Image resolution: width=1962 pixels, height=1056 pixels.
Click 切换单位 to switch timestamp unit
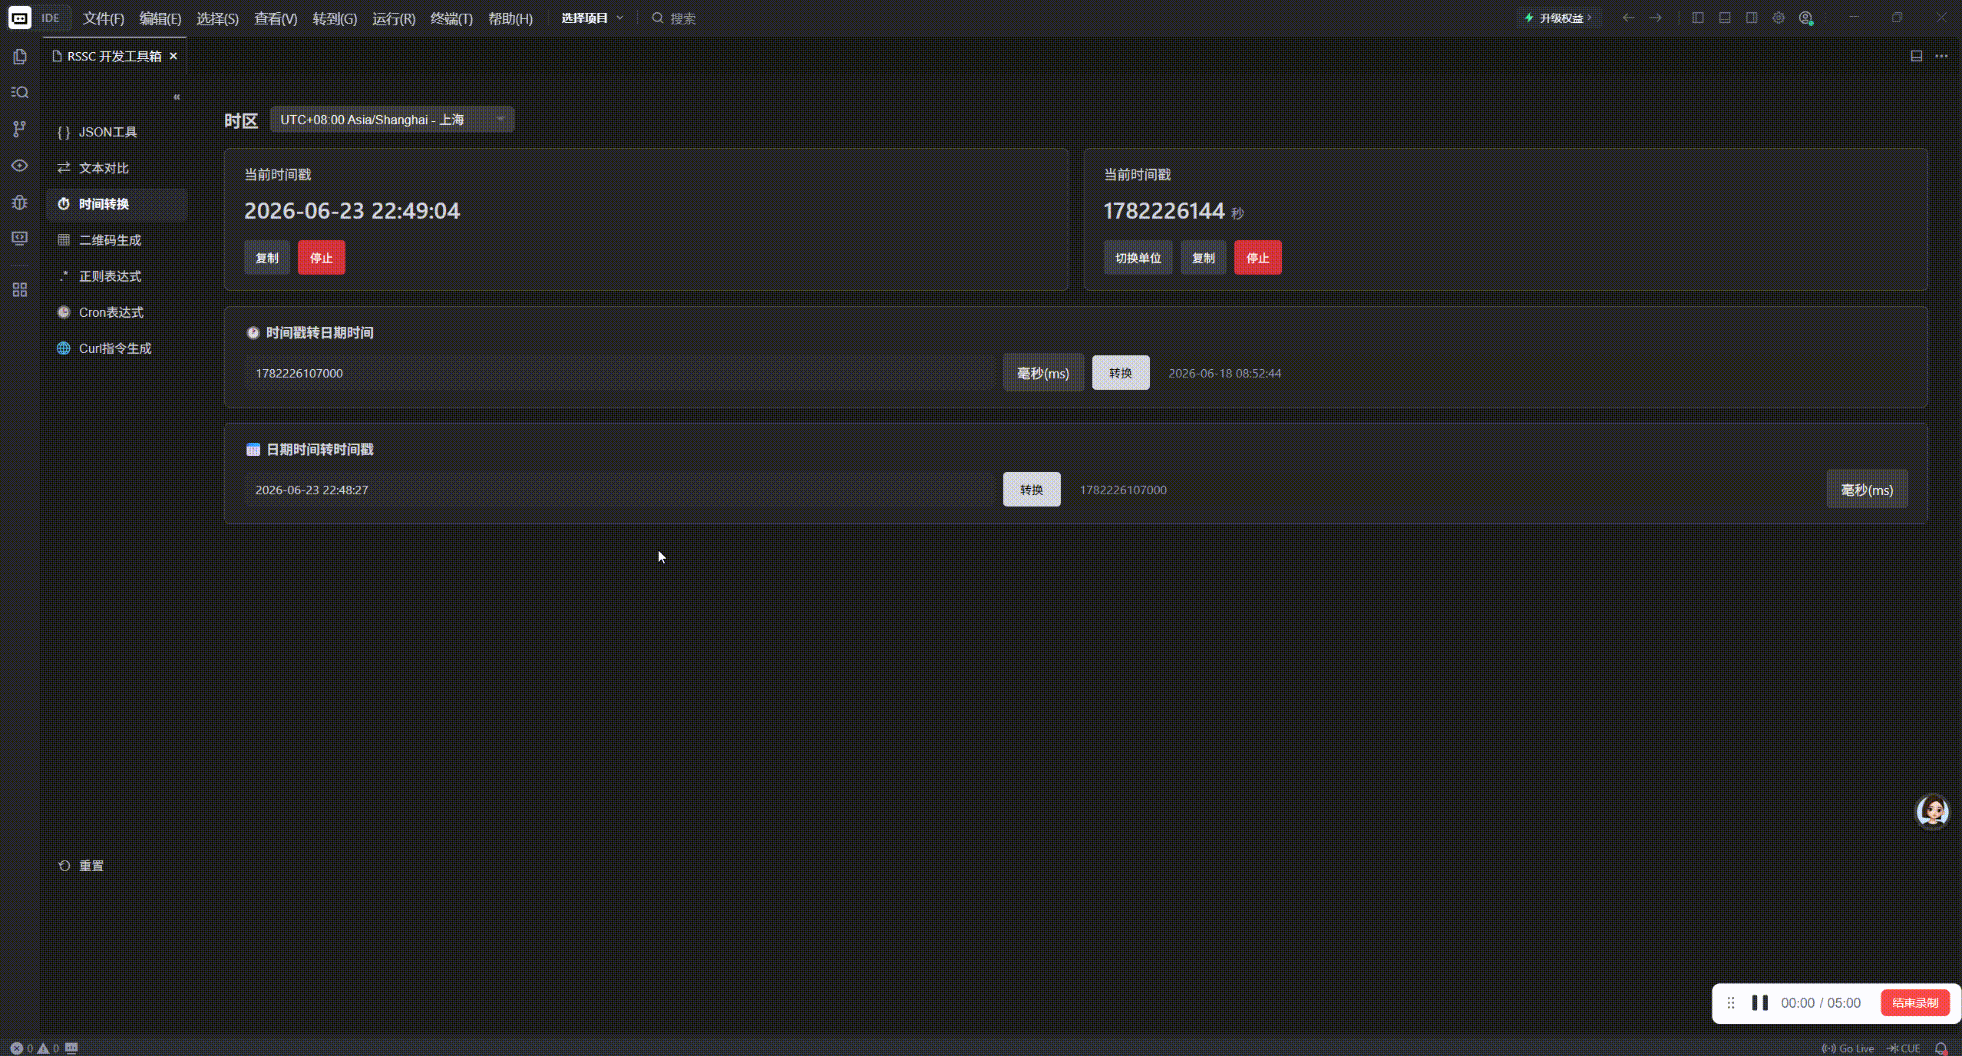tap(1138, 258)
